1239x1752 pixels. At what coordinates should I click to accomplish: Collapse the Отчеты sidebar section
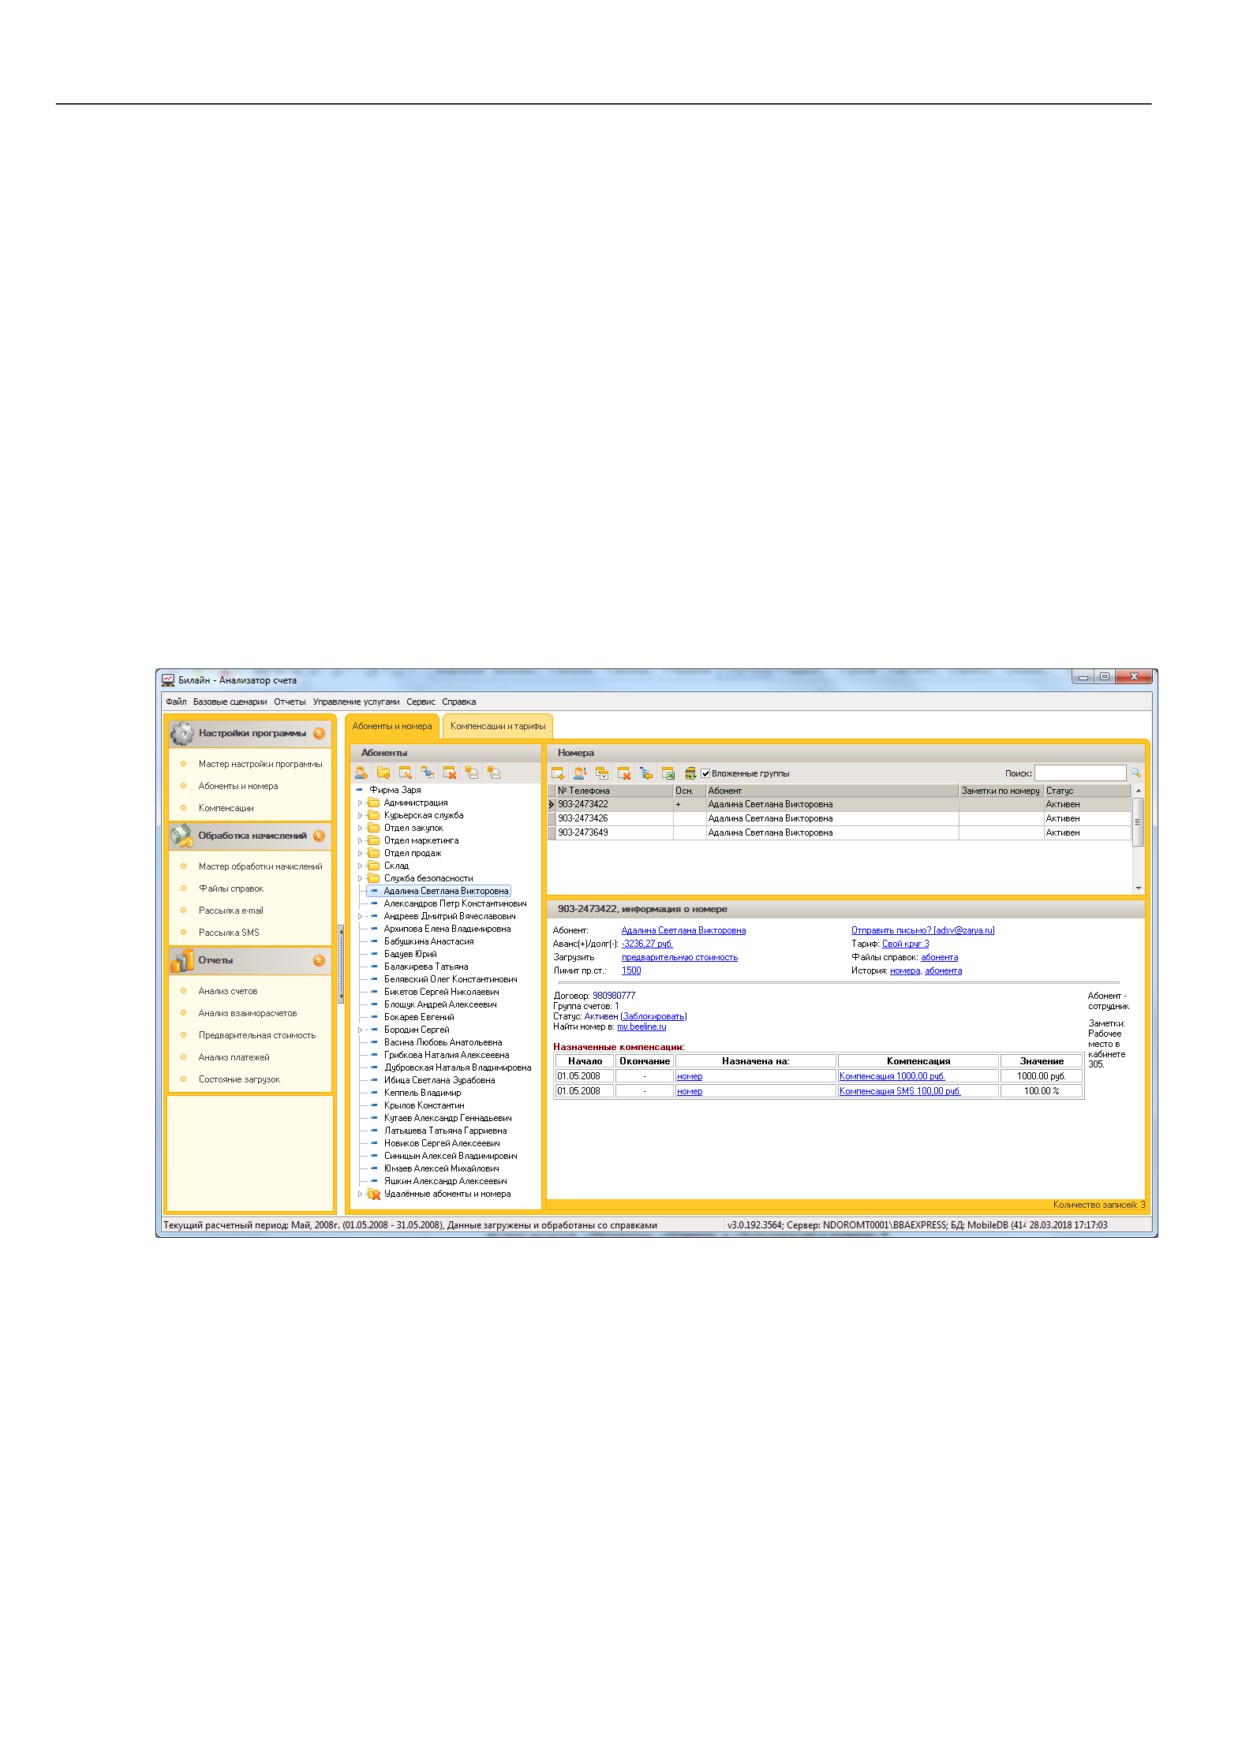tap(319, 961)
